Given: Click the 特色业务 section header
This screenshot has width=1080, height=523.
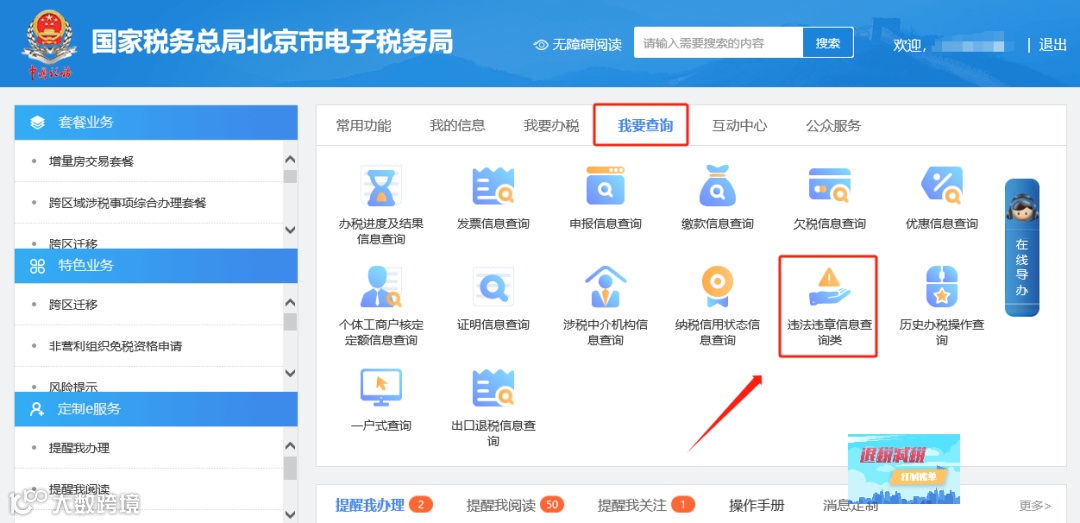Looking at the screenshot, I should (x=156, y=266).
